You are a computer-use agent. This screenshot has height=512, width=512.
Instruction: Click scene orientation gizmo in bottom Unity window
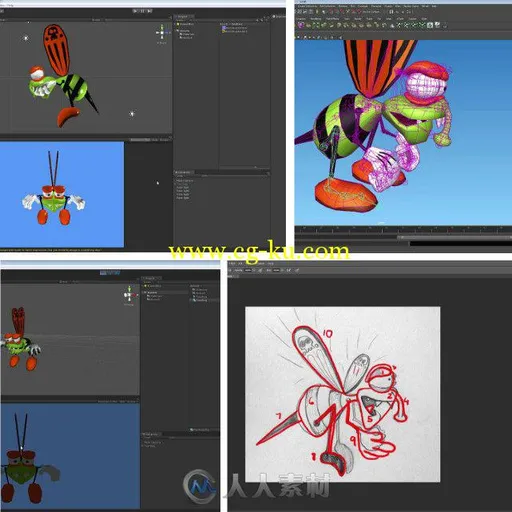pyautogui.click(x=130, y=295)
